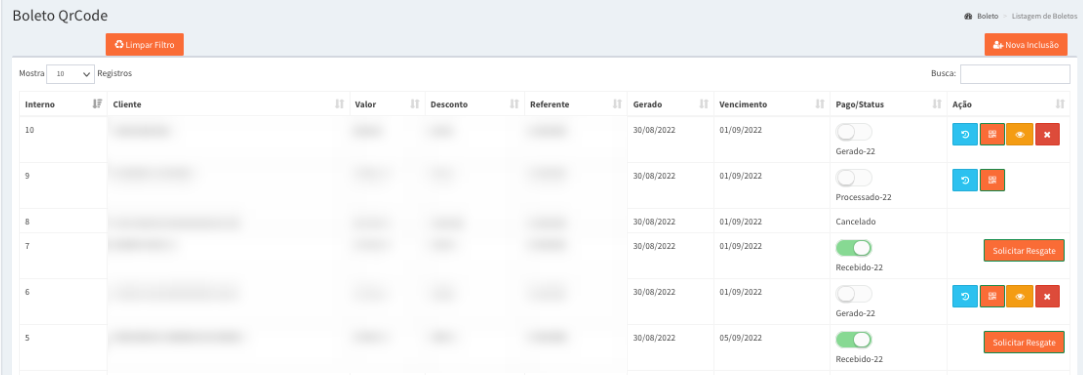The height and width of the screenshot is (375, 1083).
Task: Toggle paid status for boleto 5
Action: point(854,340)
